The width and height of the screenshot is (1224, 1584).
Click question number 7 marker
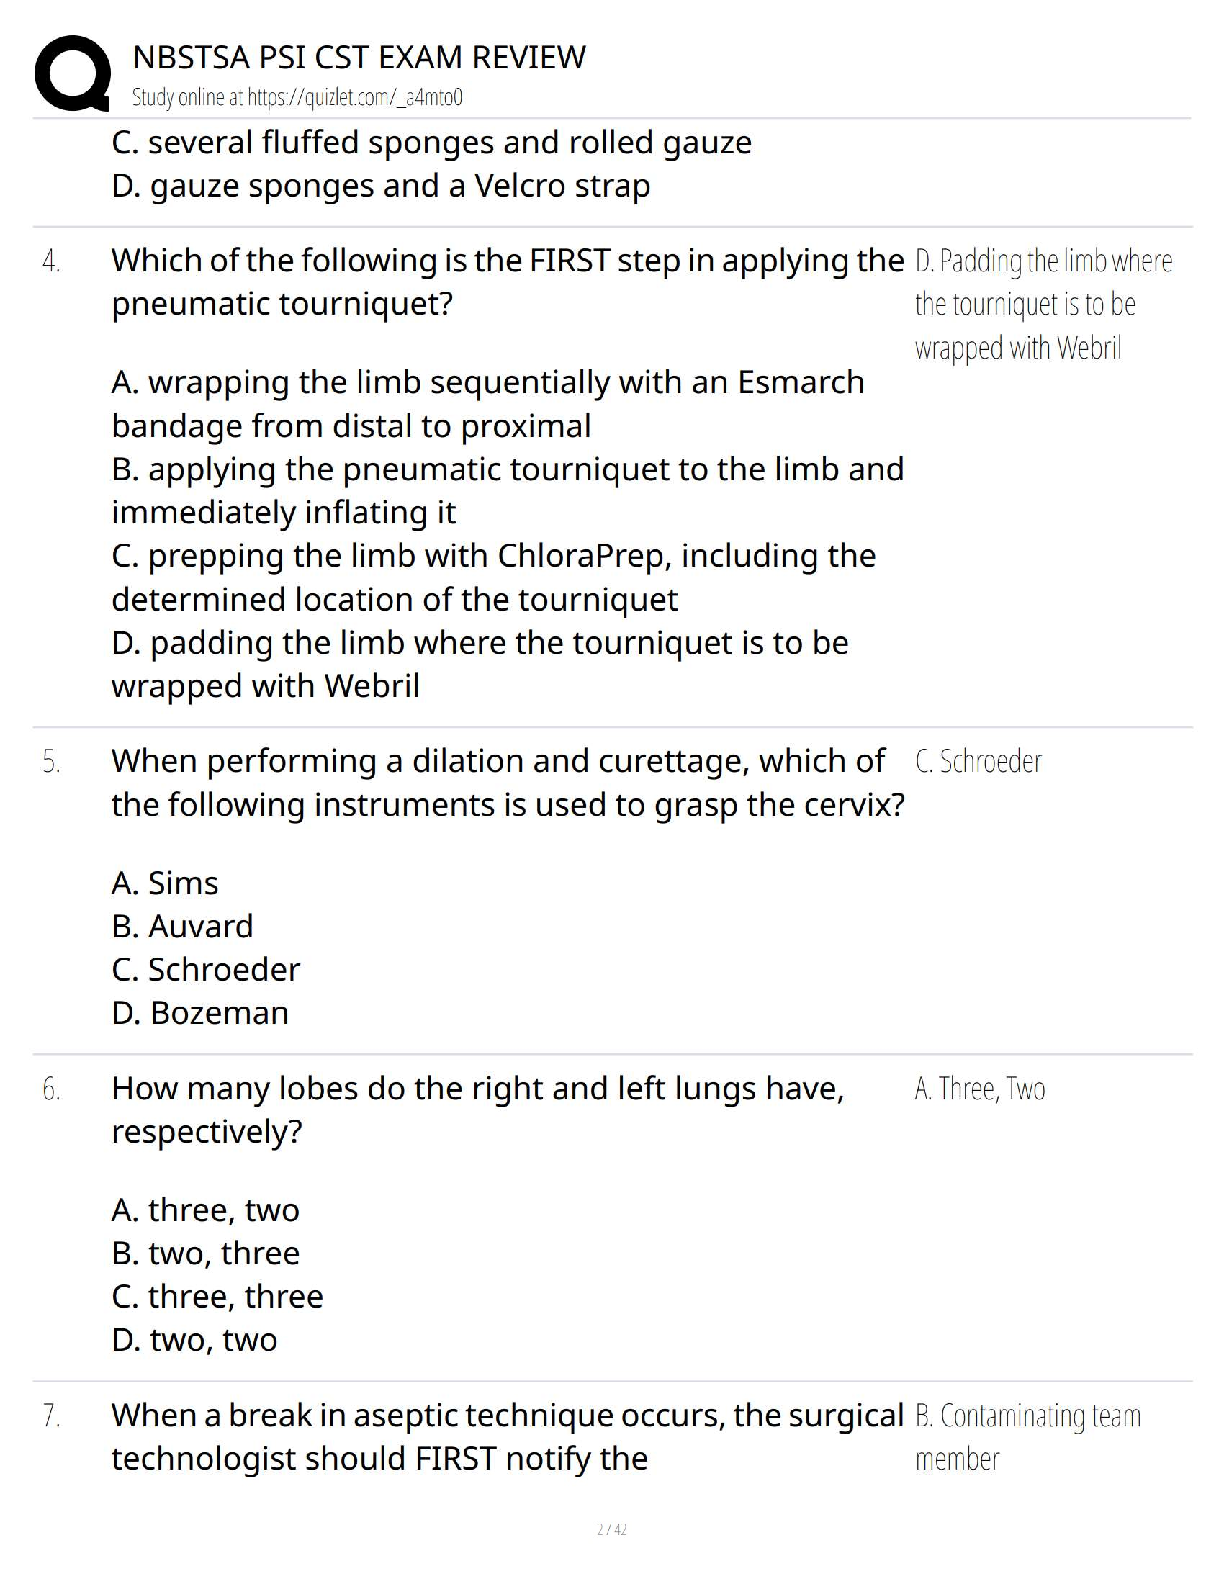coord(51,1417)
